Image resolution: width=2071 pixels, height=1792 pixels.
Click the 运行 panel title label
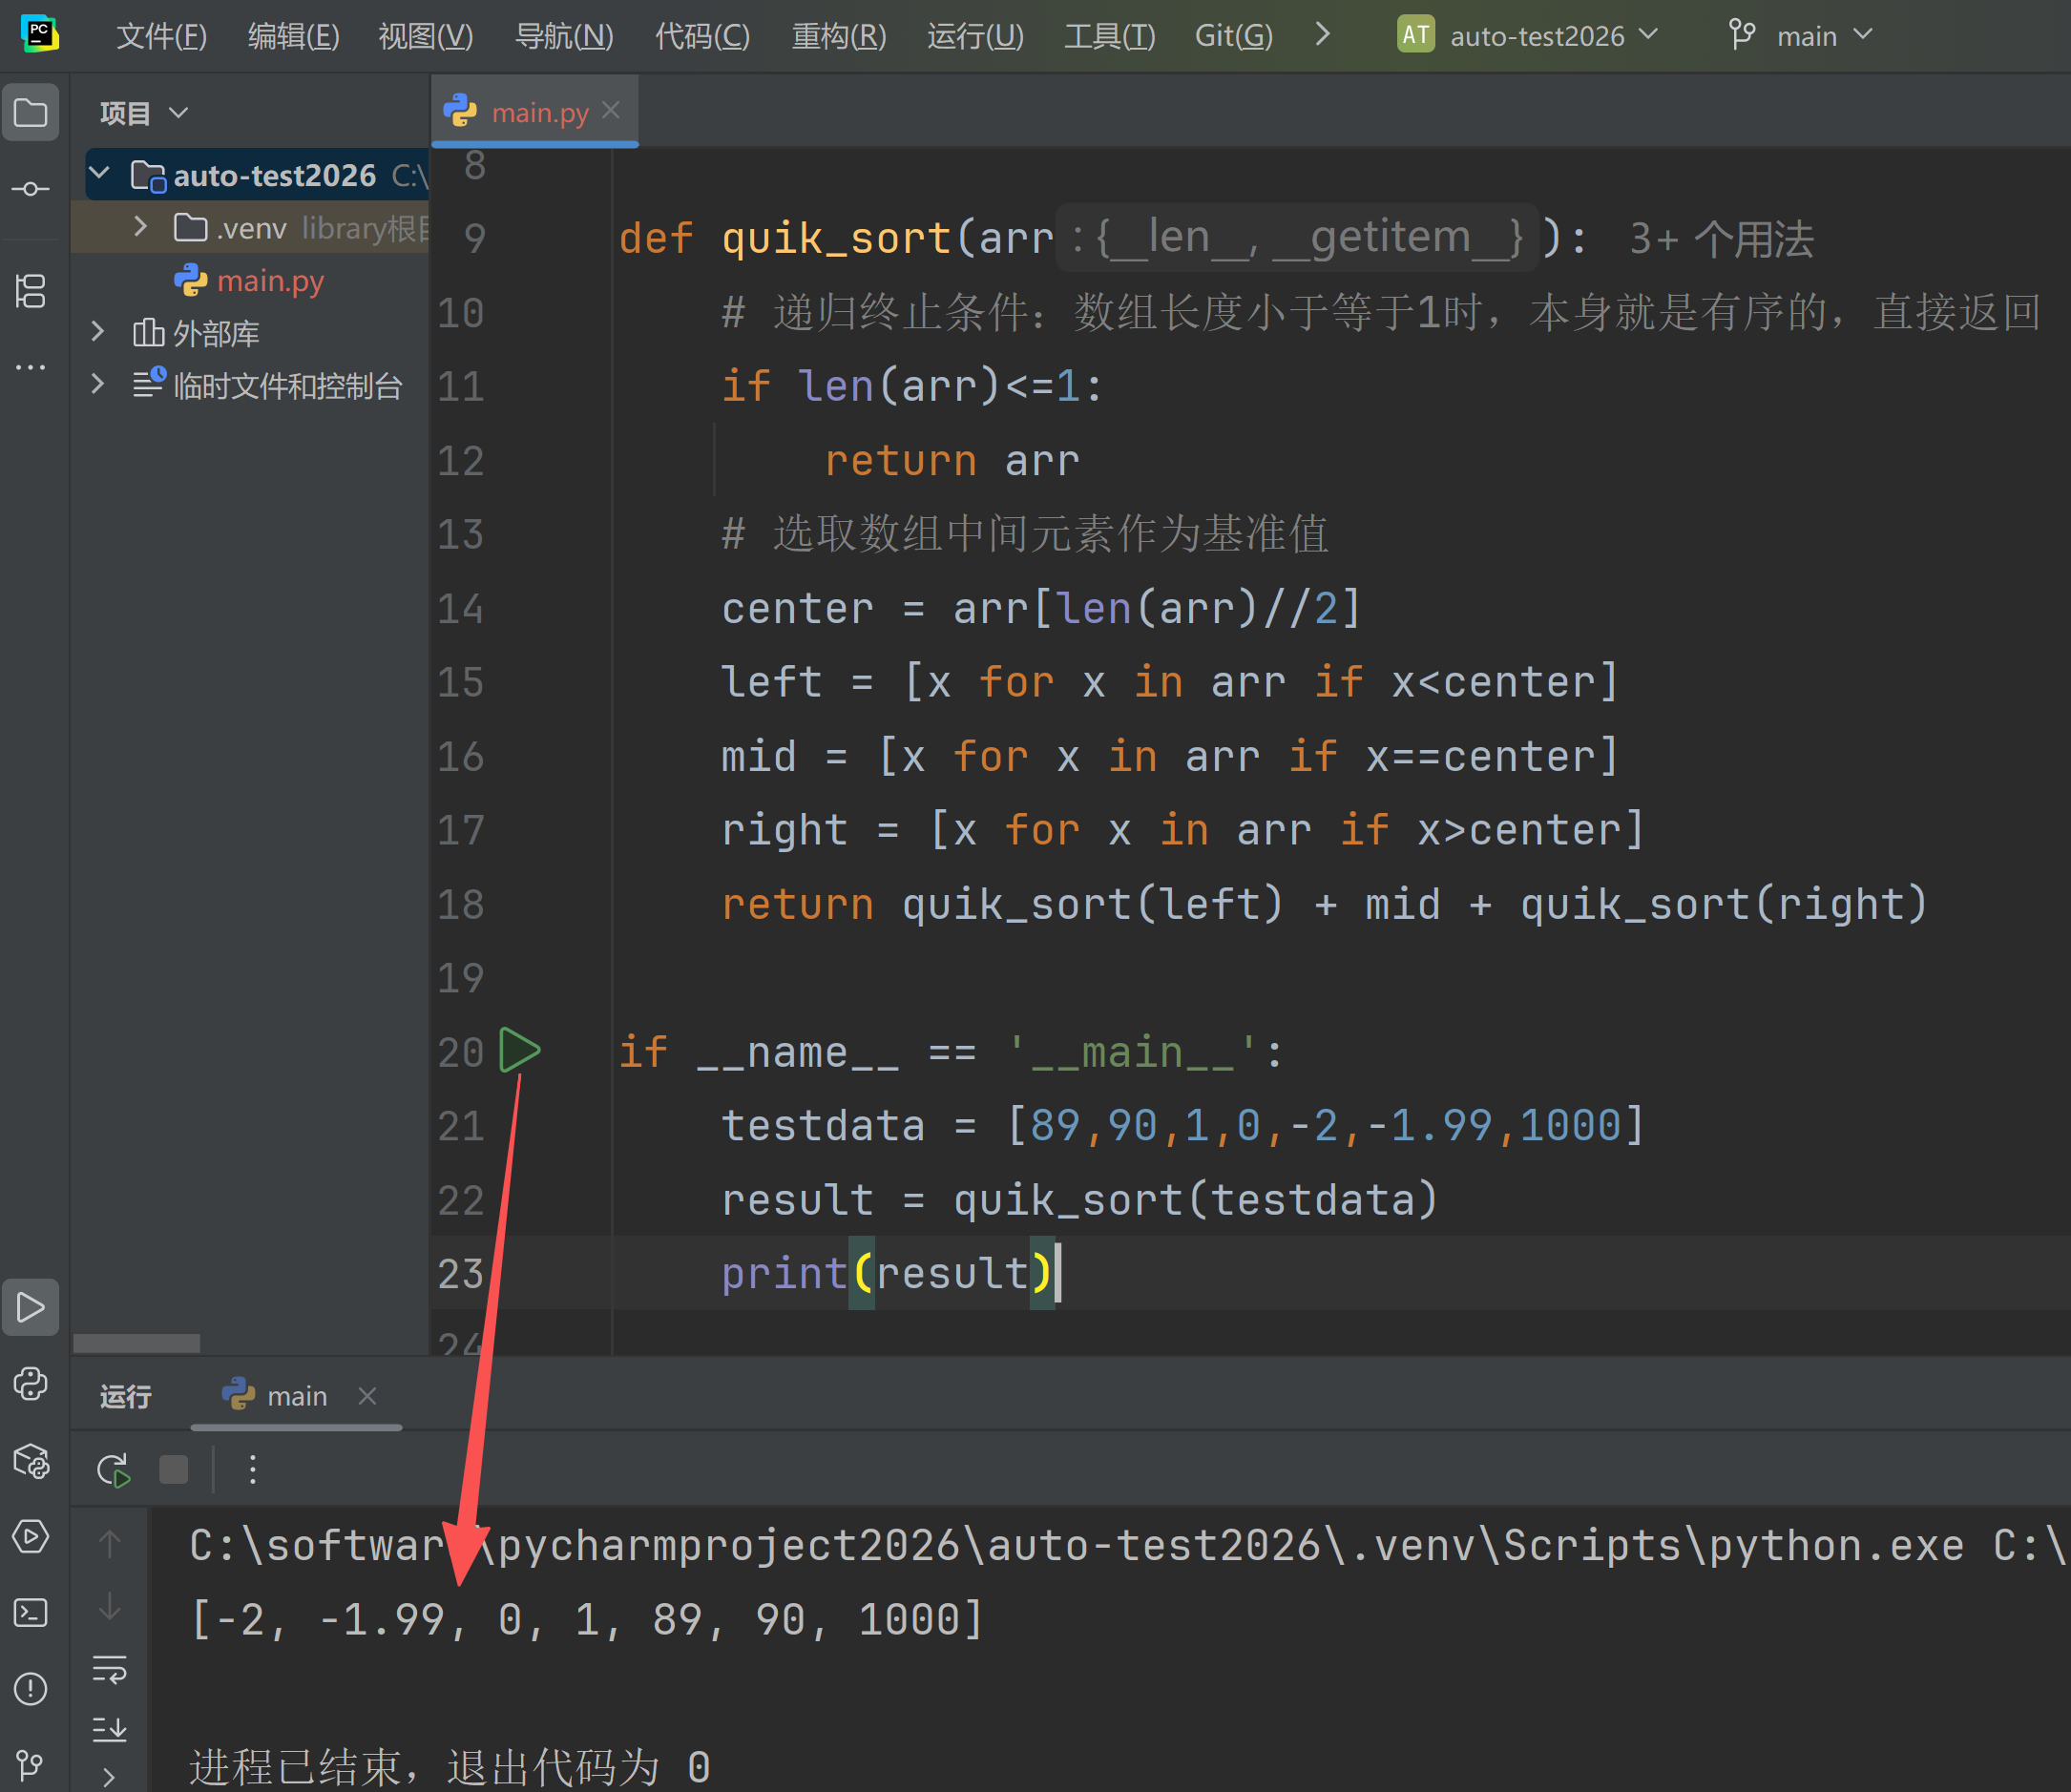126,1396
